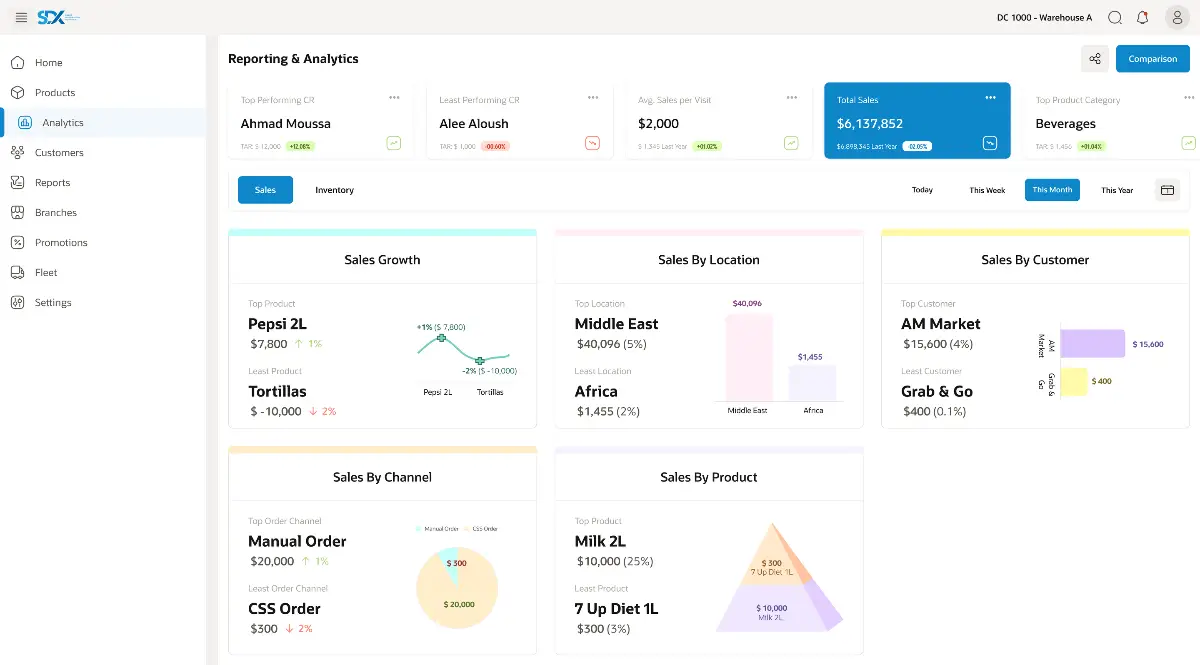Image resolution: width=1200 pixels, height=665 pixels.
Task: Click trend icon on Total Sales card
Action: click(x=990, y=143)
